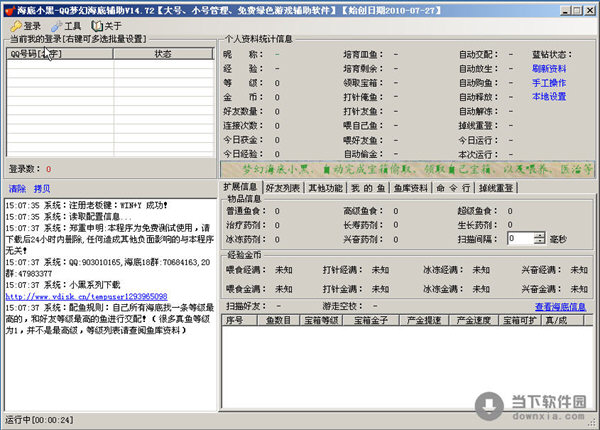
Task: Select the 命令行 tab
Action: point(450,187)
